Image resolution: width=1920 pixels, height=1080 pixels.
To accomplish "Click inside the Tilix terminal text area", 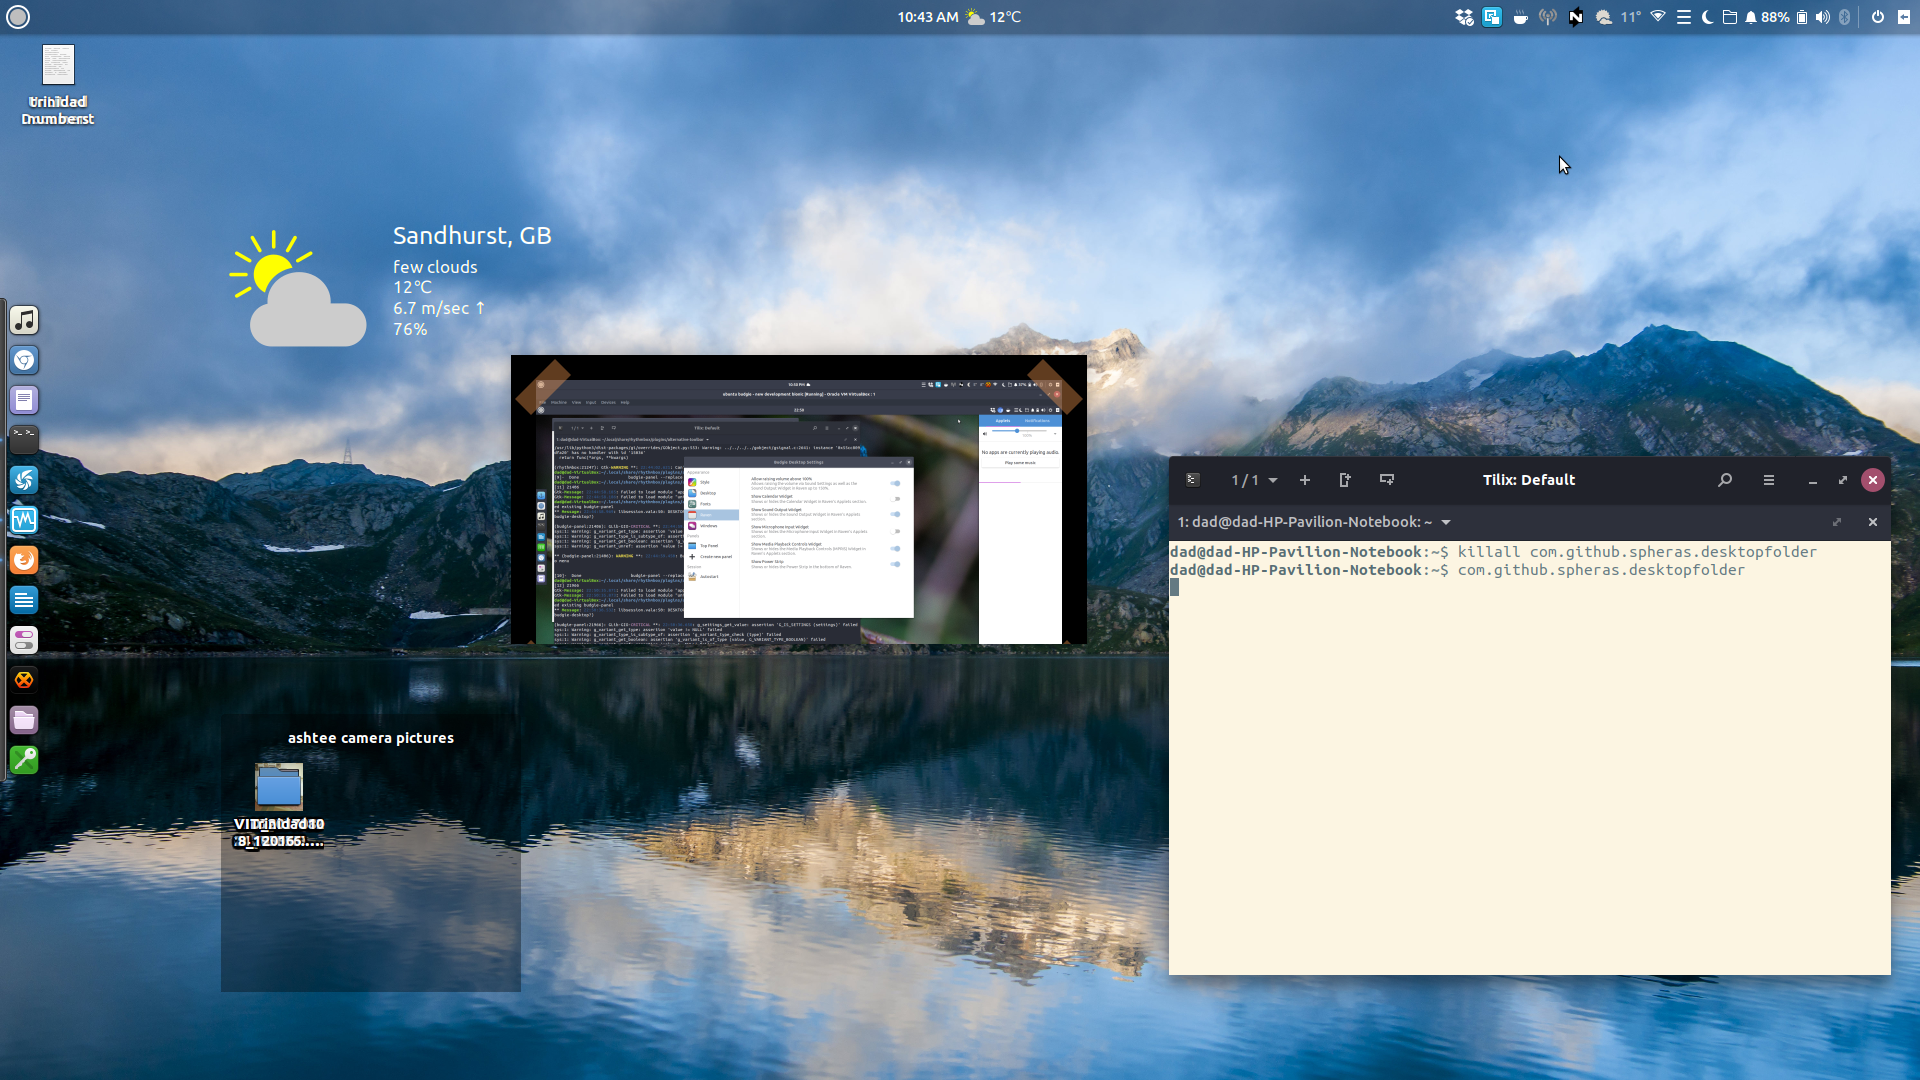I will point(1530,757).
